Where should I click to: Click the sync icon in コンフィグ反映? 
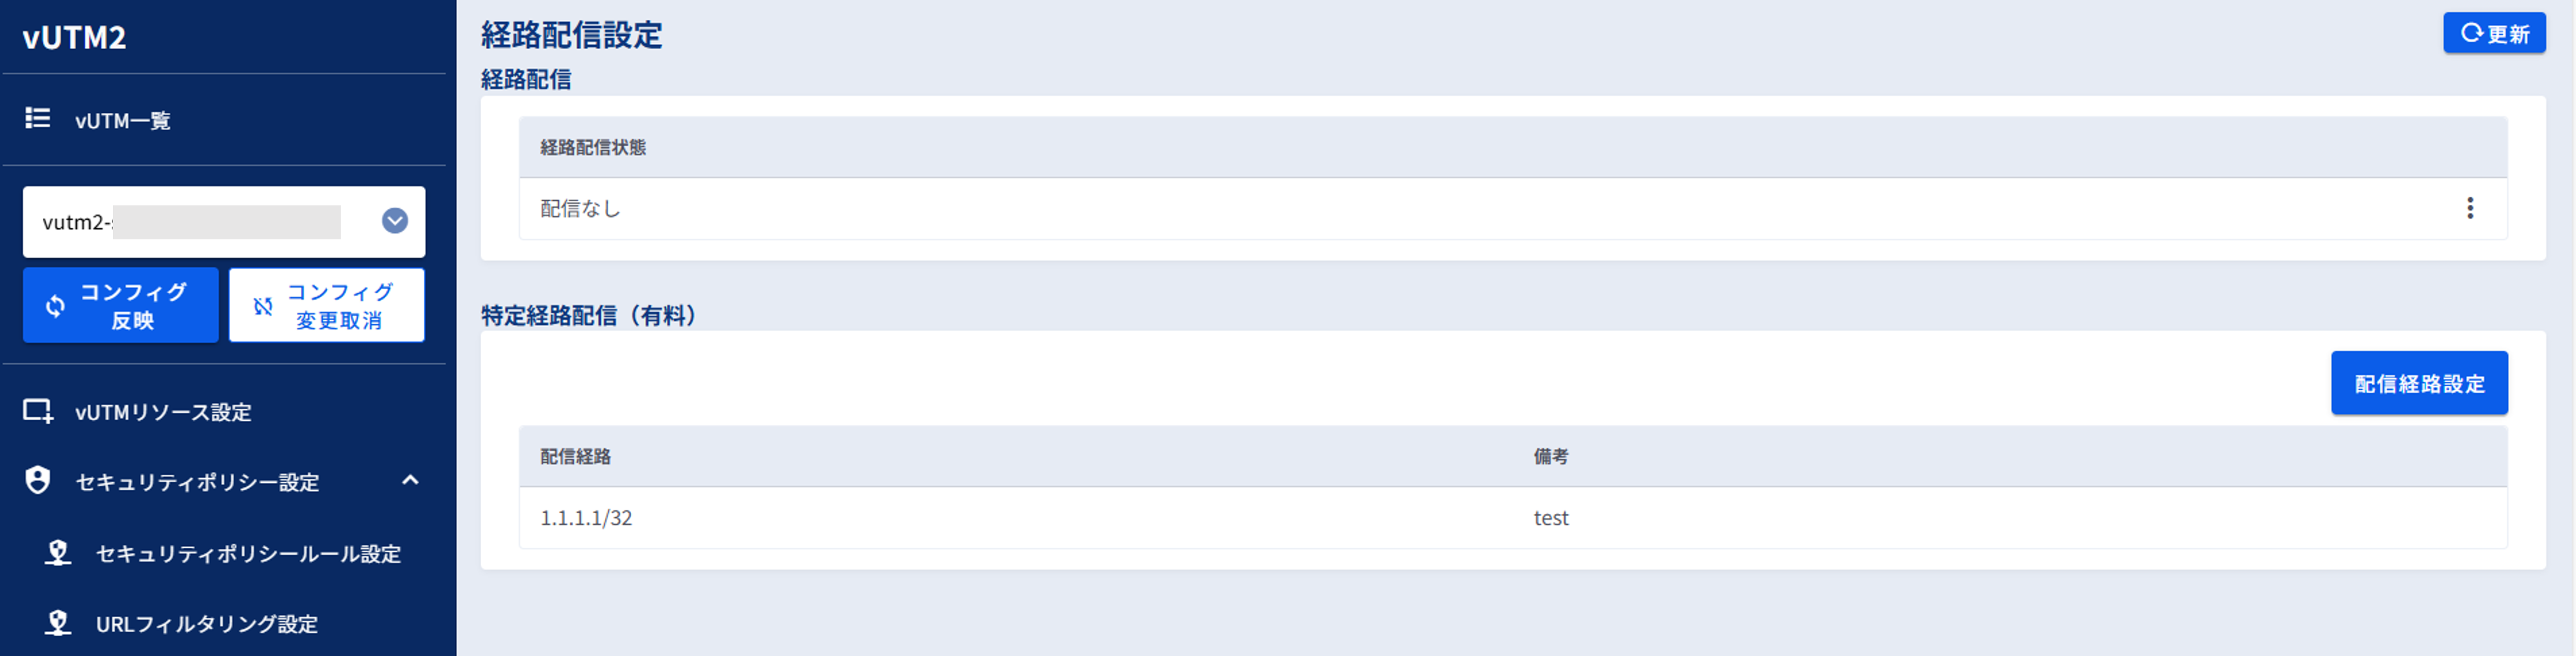click(x=56, y=306)
